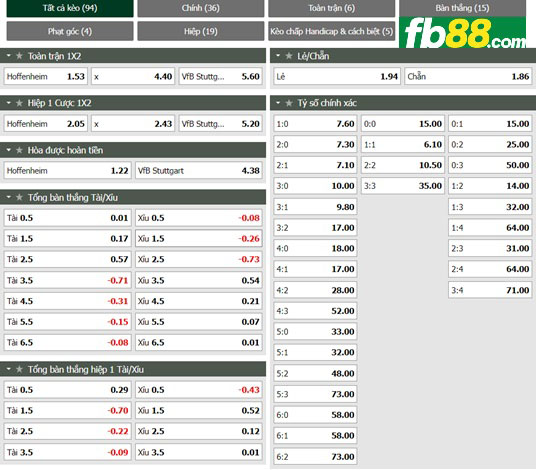
Task: Star the Hiệp 1 Cược 1X2 market
Action: [x=19, y=103]
